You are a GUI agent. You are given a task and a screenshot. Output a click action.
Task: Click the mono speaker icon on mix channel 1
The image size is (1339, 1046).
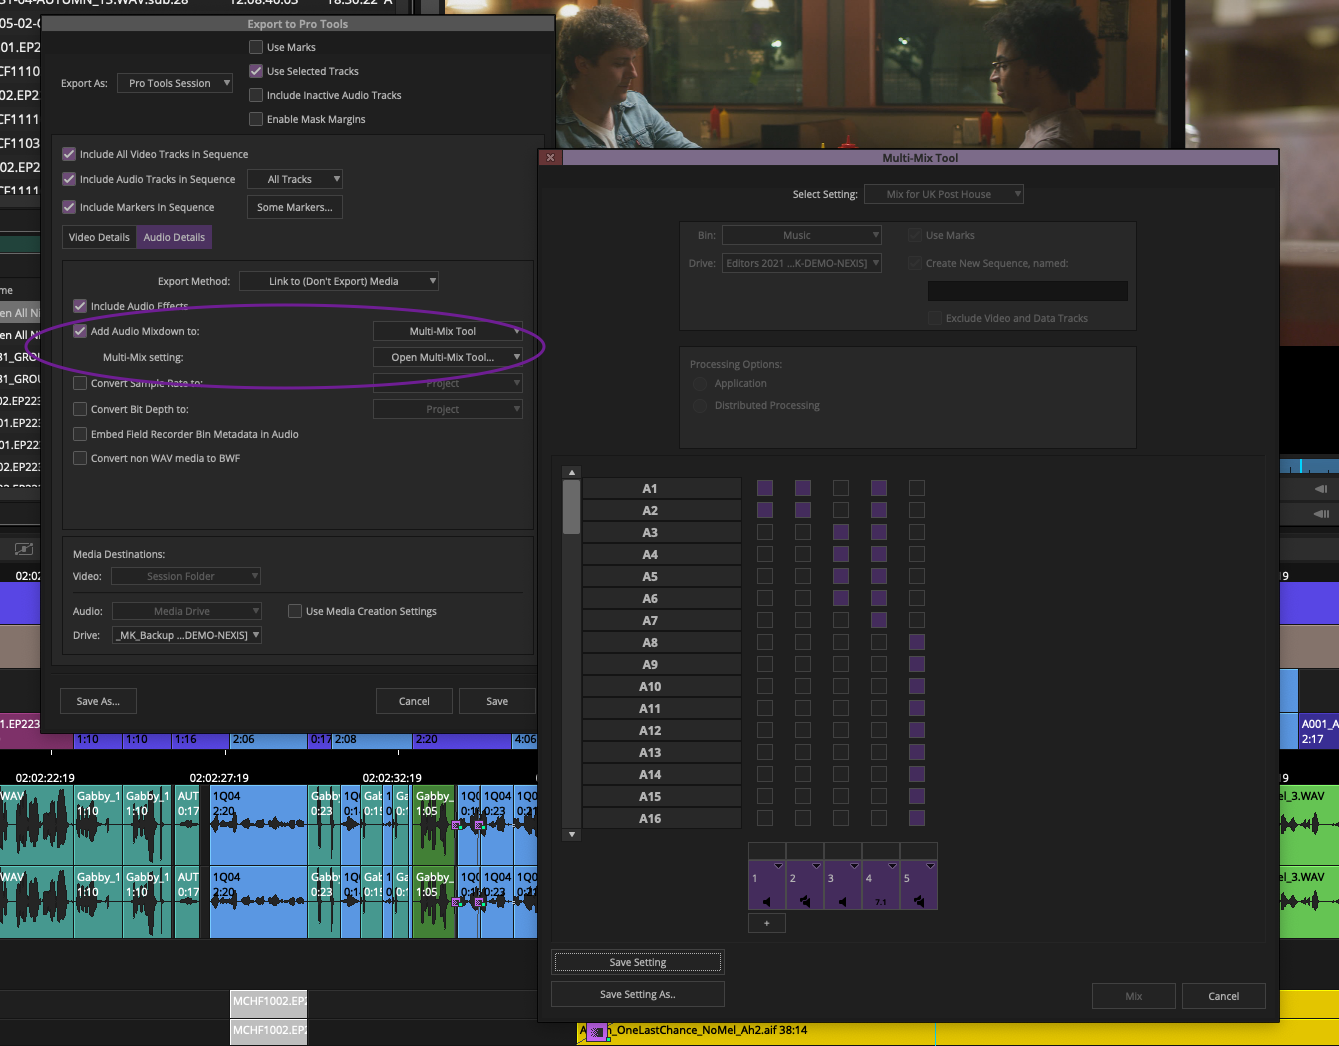point(766,901)
